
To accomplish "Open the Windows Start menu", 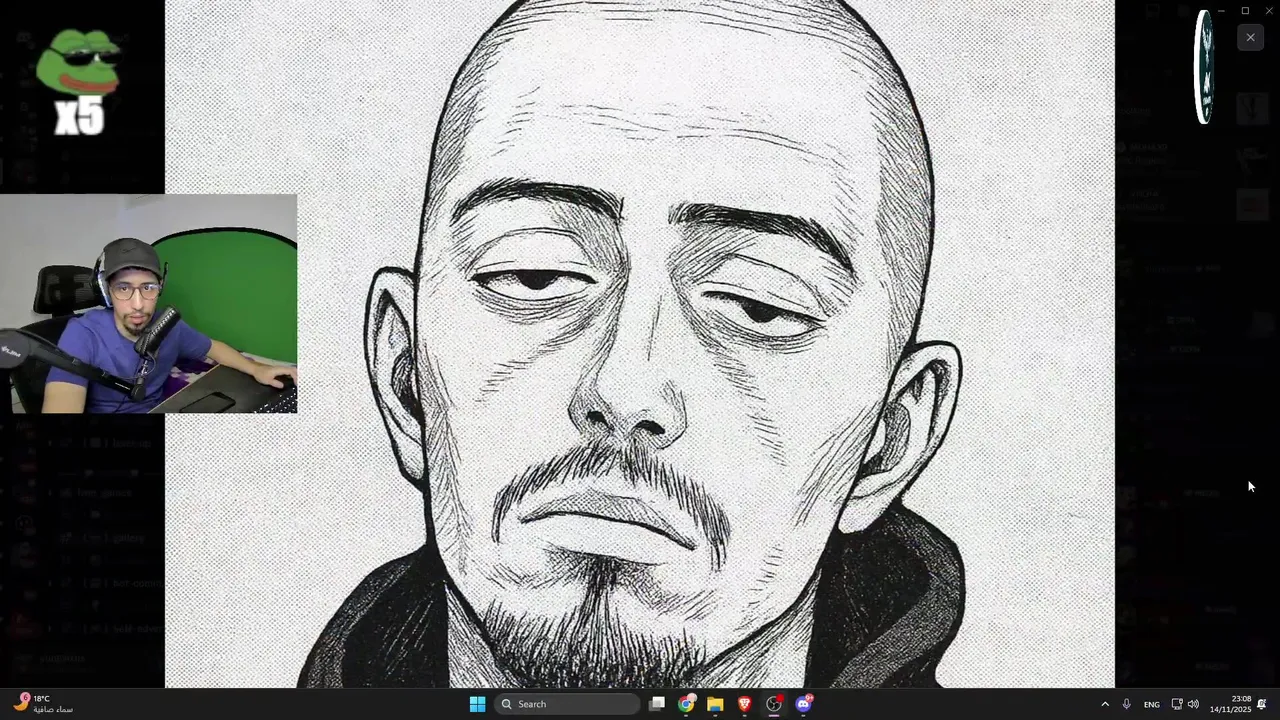I will 477,704.
